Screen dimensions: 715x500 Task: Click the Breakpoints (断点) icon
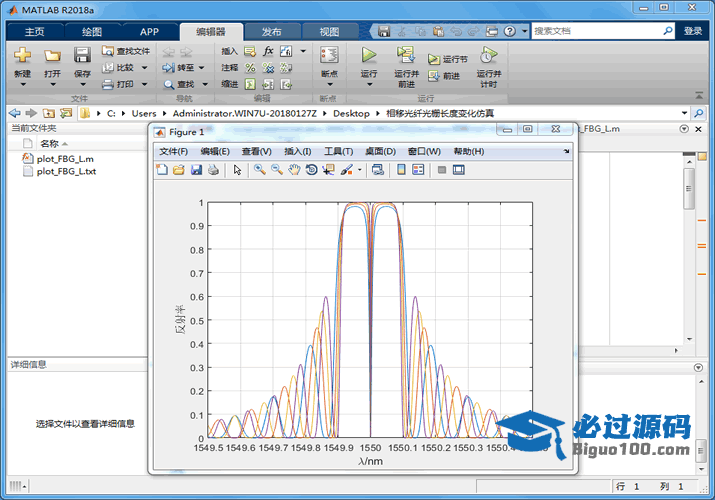tap(329, 55)
